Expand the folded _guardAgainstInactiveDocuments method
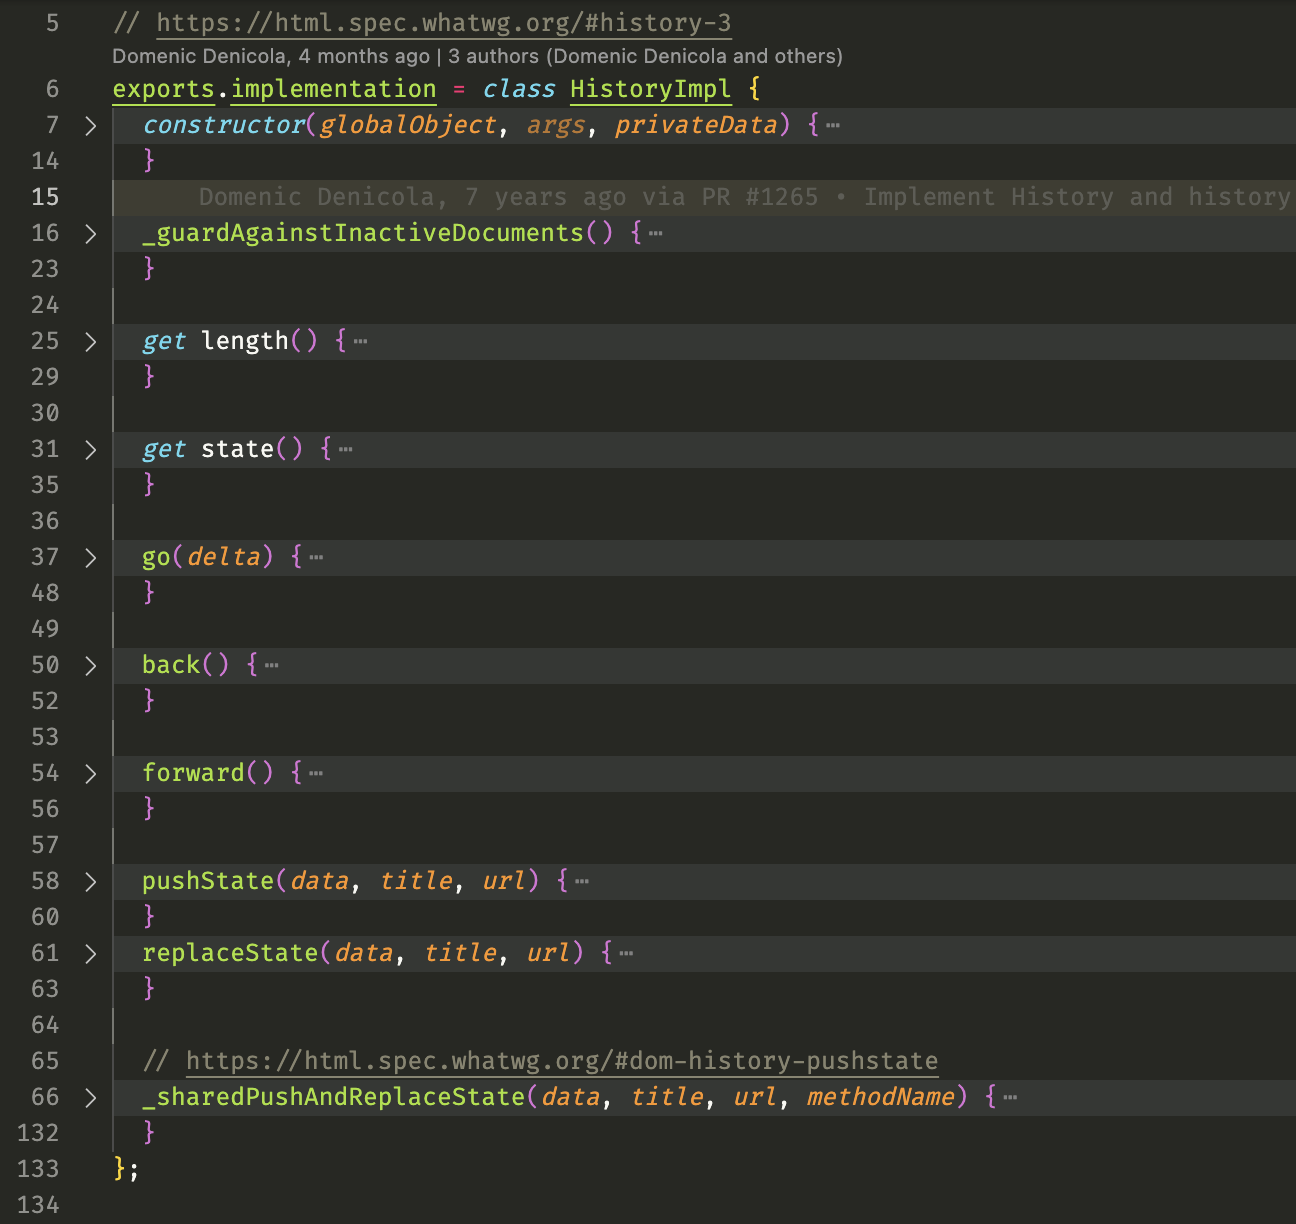1296x1224 pixels. (91, 233)
